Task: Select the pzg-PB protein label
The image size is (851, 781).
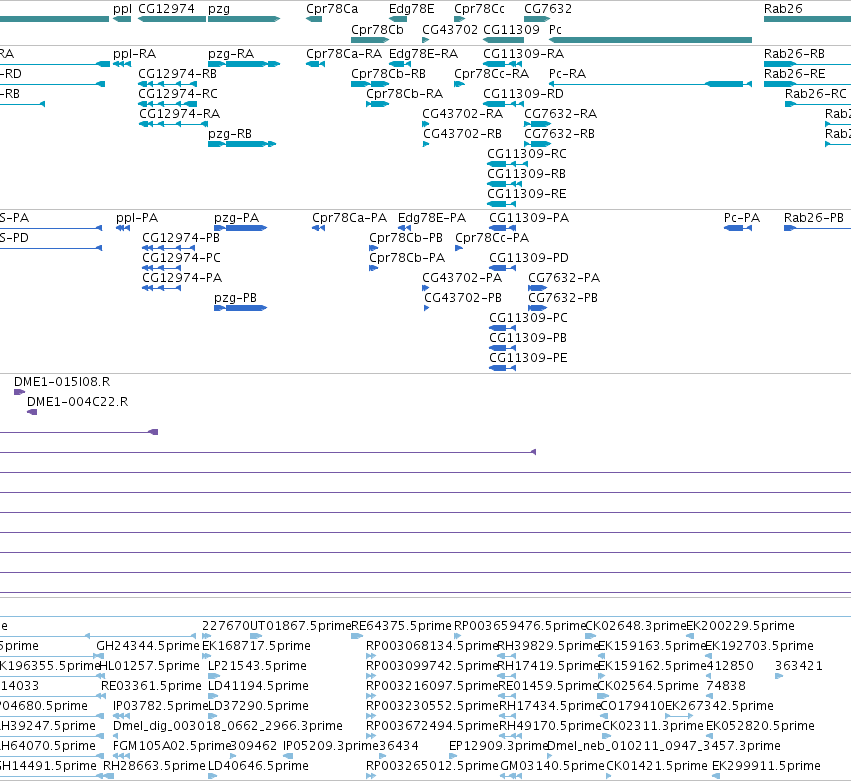Action: [236, 299]
